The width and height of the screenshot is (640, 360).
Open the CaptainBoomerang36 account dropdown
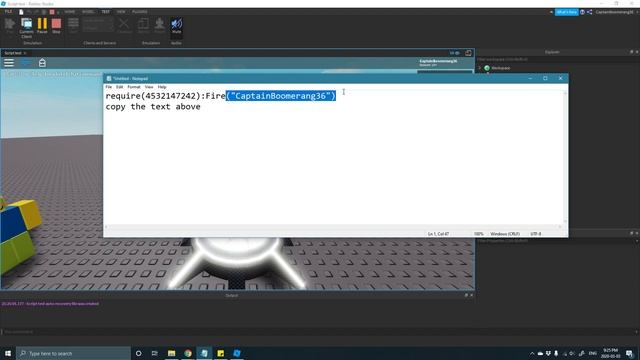[616, 12]
